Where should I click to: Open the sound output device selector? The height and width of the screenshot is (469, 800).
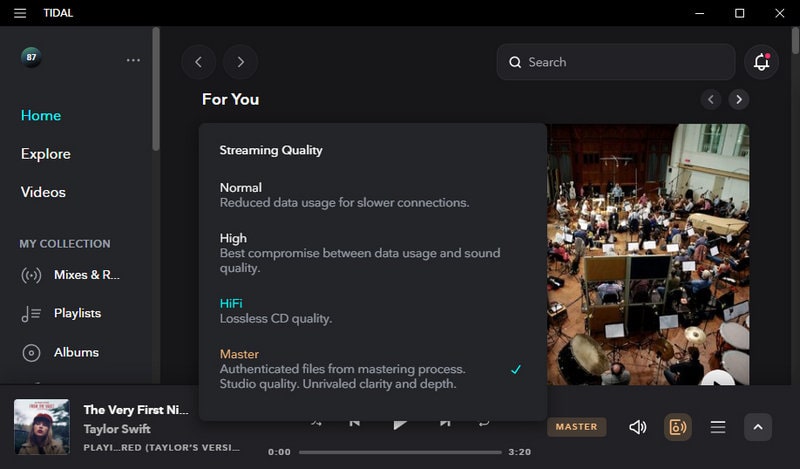[x=678, y=427]
